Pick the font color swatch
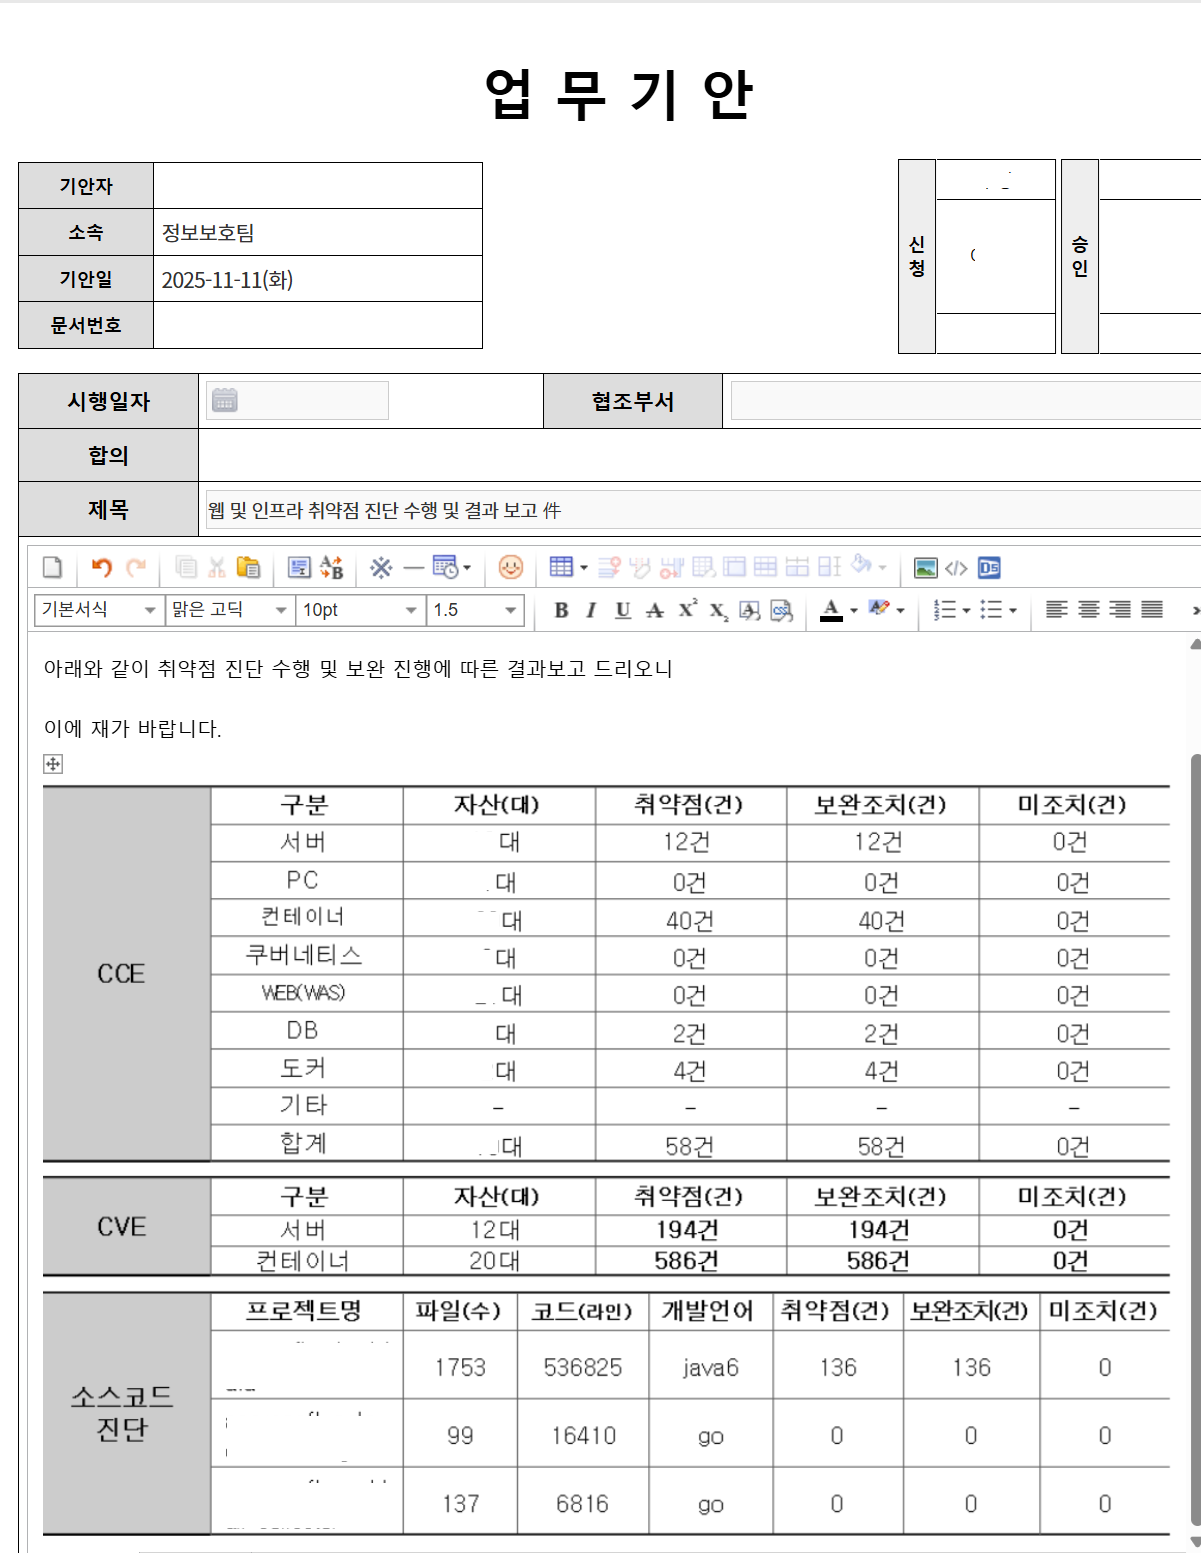This screenshot has height=1553, width=1201. (831, 610)
